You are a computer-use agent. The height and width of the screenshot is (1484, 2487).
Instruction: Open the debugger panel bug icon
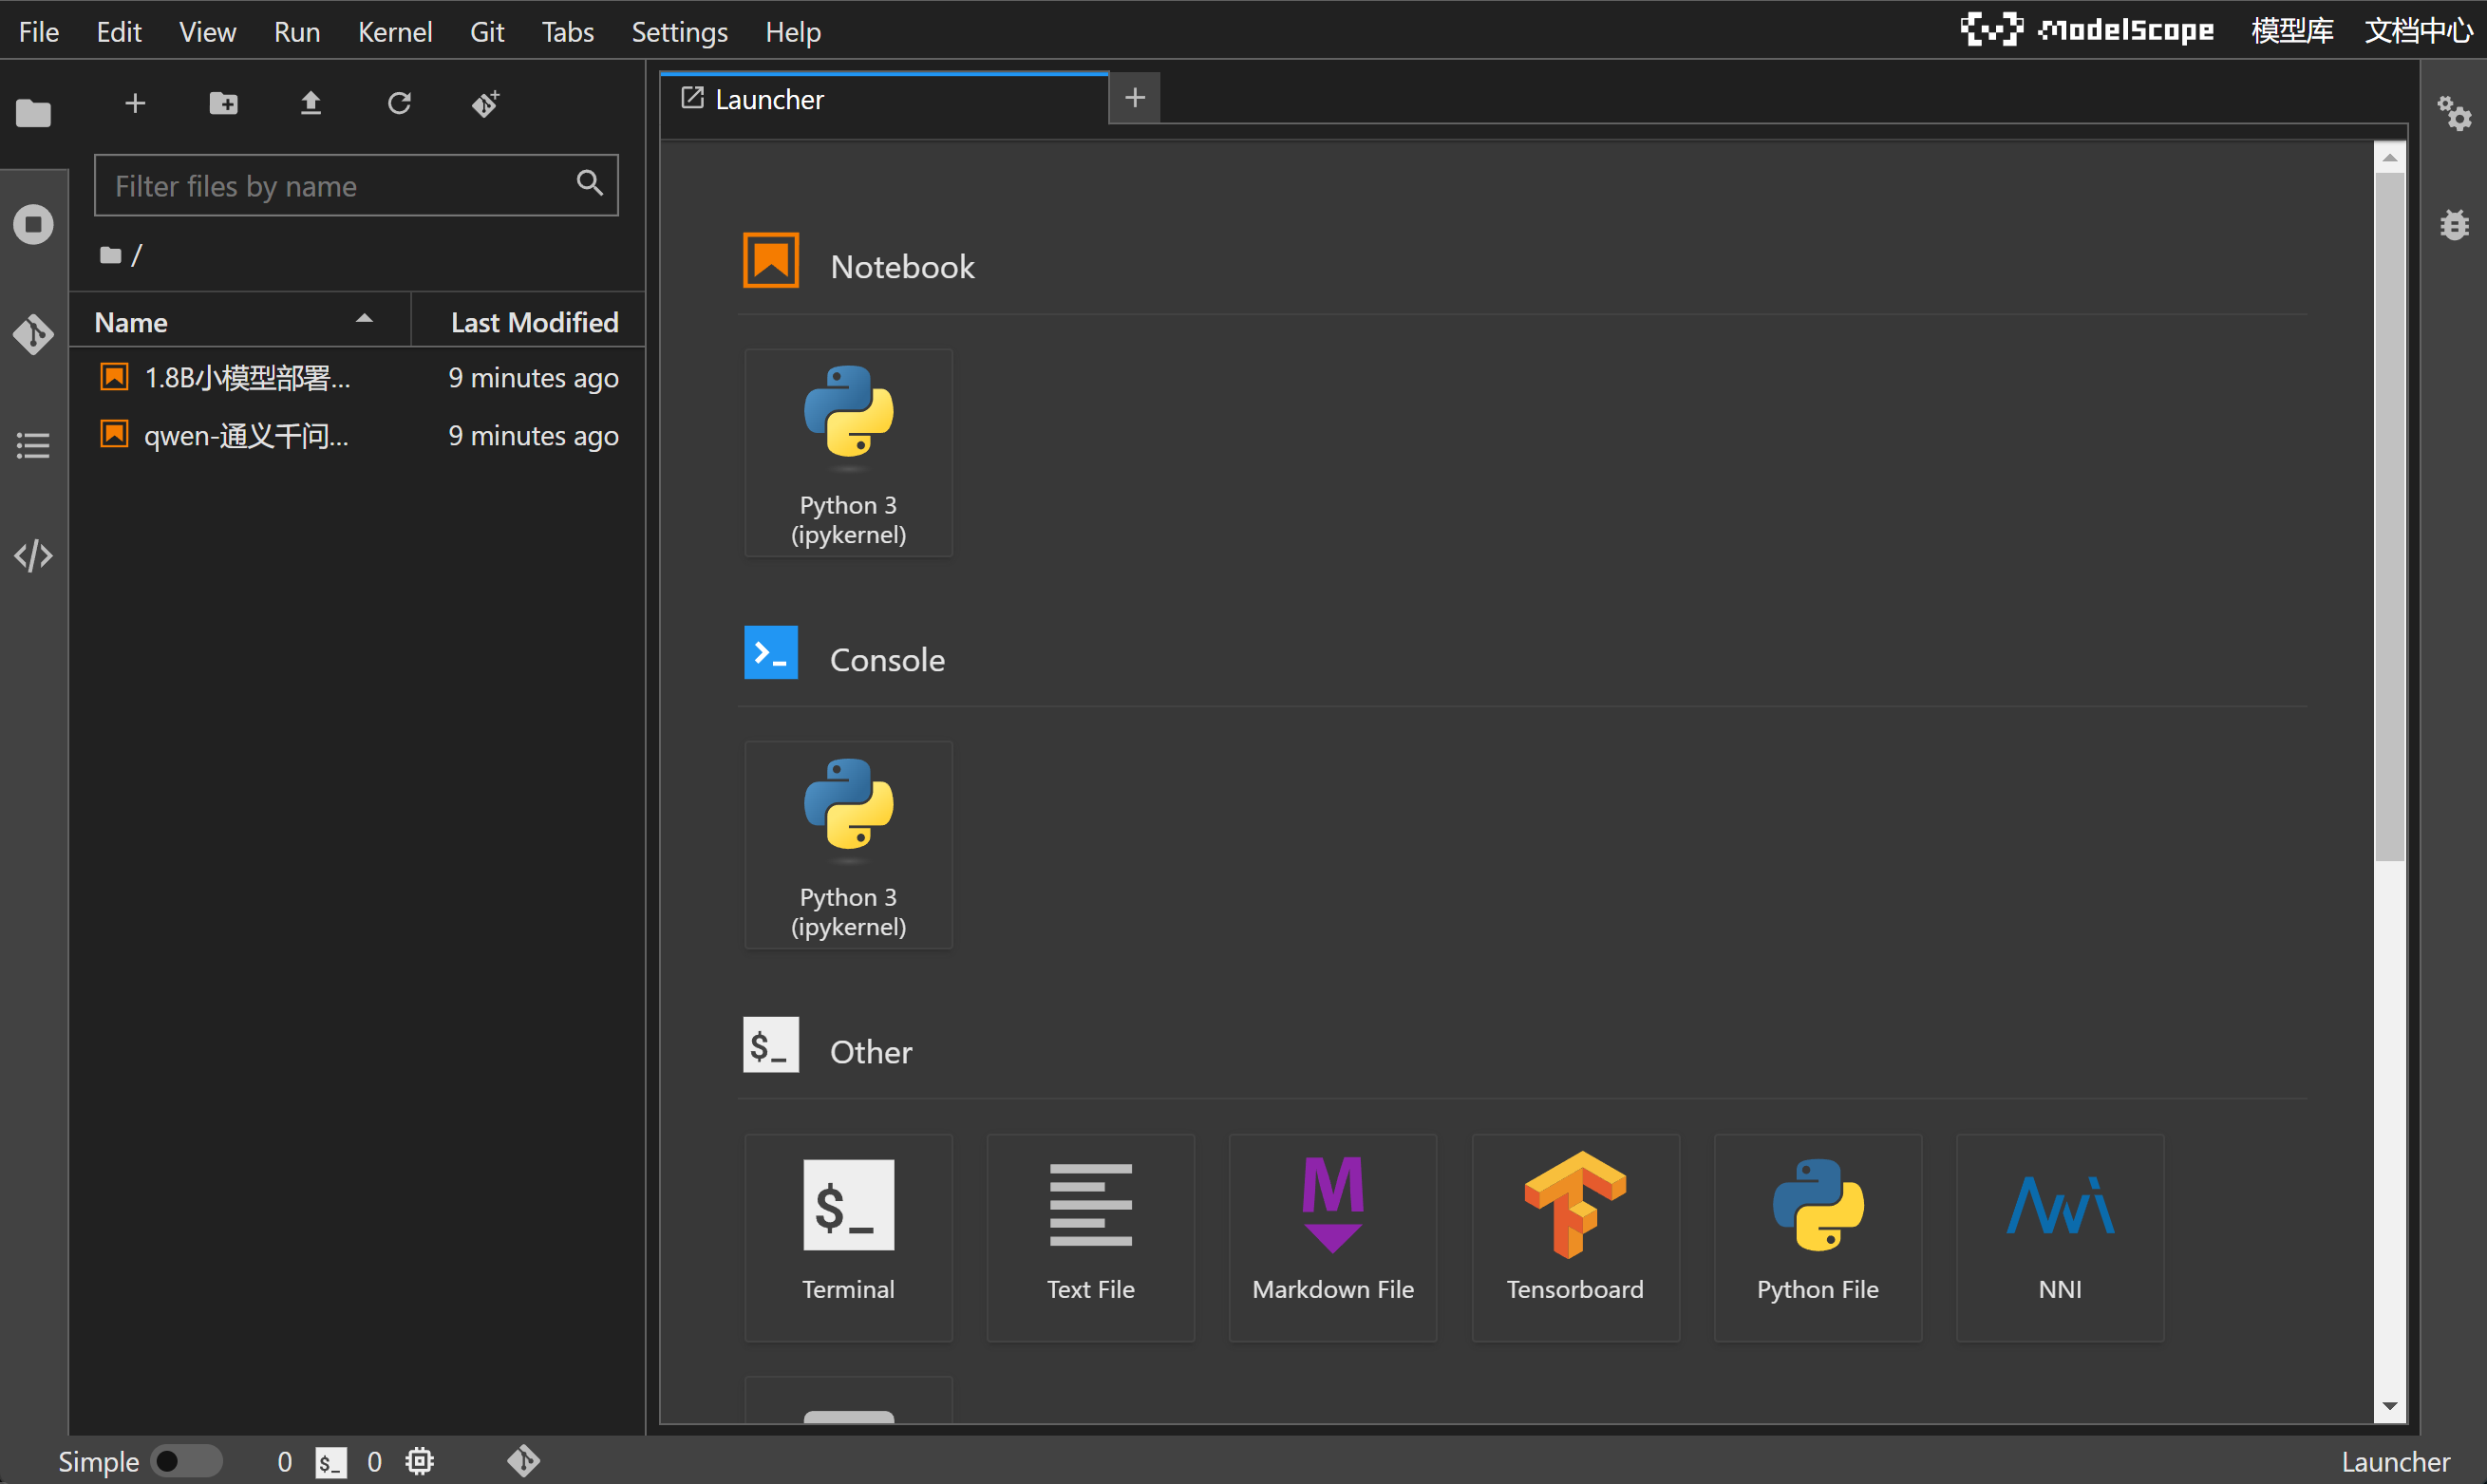[2454, 224]
